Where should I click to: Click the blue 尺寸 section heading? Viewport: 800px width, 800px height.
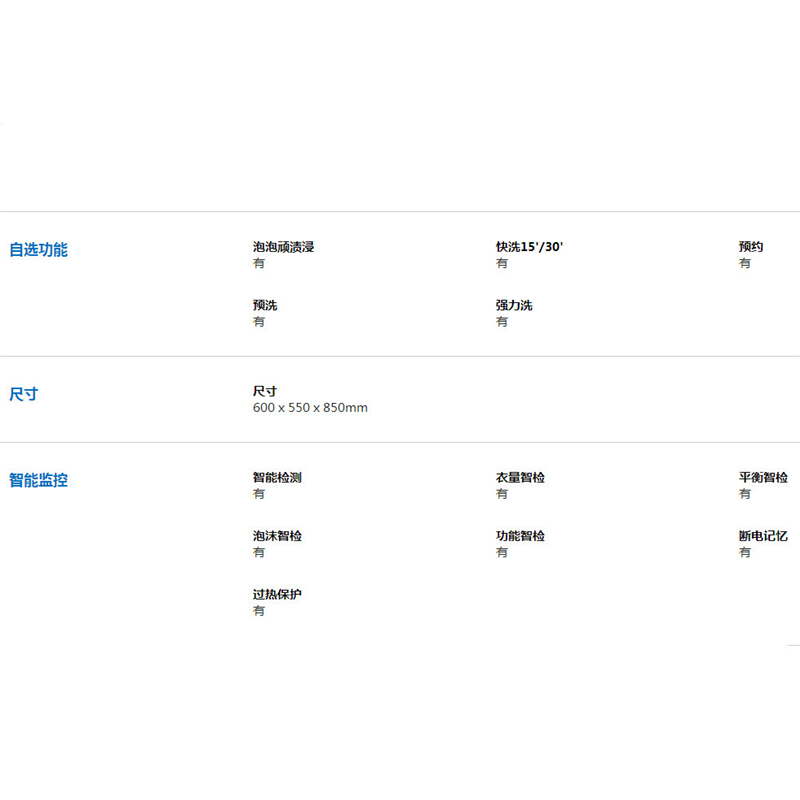point(23,394)
